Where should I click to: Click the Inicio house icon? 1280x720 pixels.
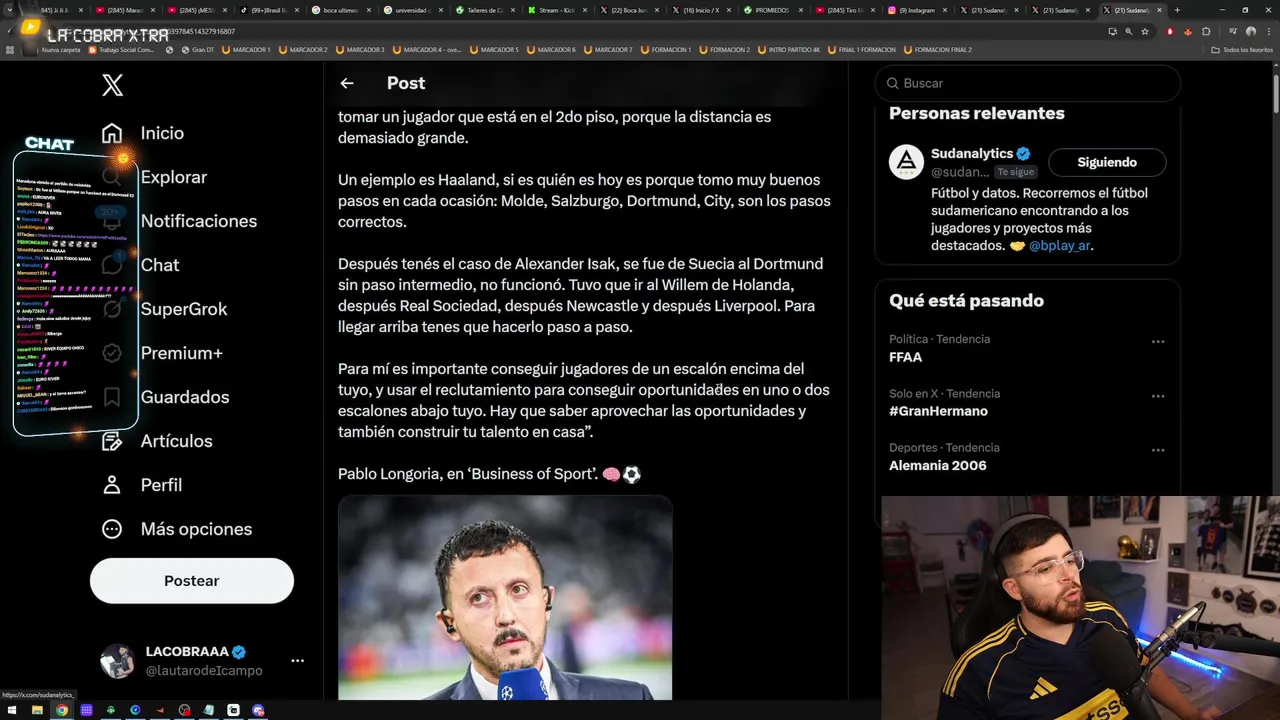pos(112,133)
